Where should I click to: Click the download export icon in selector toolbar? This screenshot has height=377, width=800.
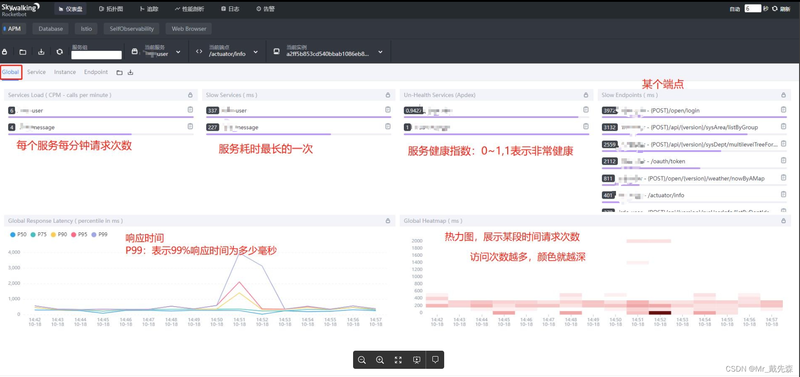pyautogui.click(x=41, y=52)
